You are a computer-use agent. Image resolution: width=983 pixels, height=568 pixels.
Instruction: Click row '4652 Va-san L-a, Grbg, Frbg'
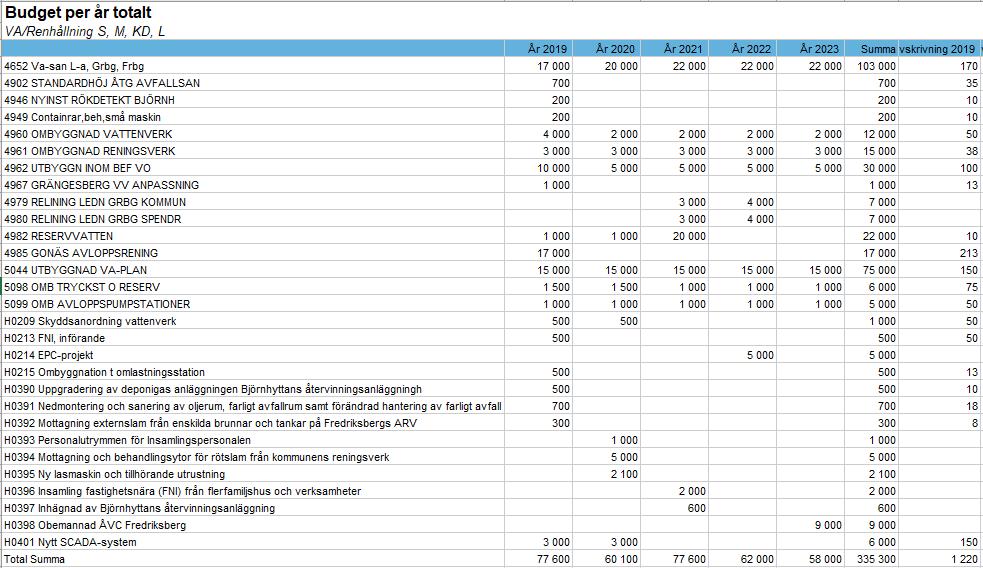pos(492,66)
